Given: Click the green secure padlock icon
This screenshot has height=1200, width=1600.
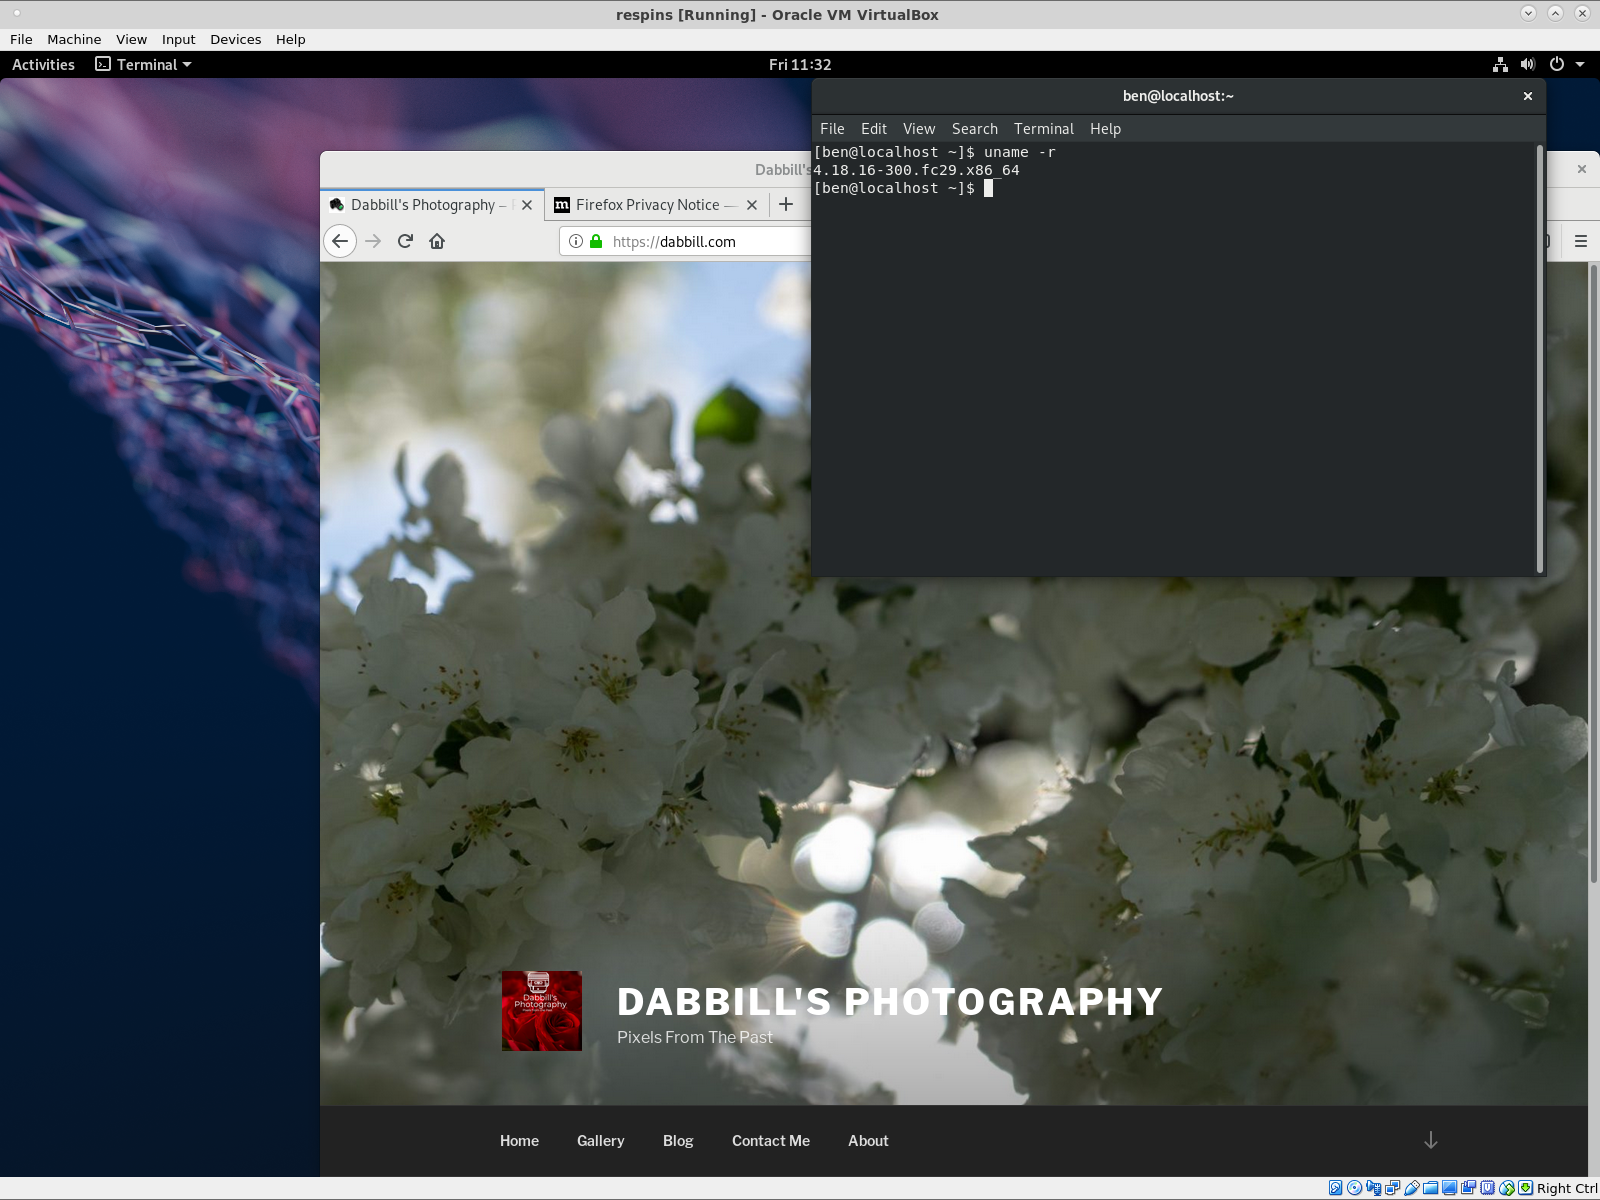Looking at the screenshot, I should [x=596, y=241].
